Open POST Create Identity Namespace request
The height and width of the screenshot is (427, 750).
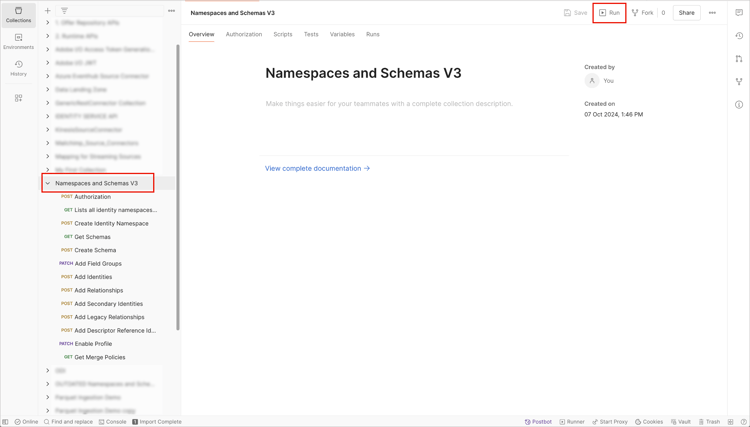109,223
